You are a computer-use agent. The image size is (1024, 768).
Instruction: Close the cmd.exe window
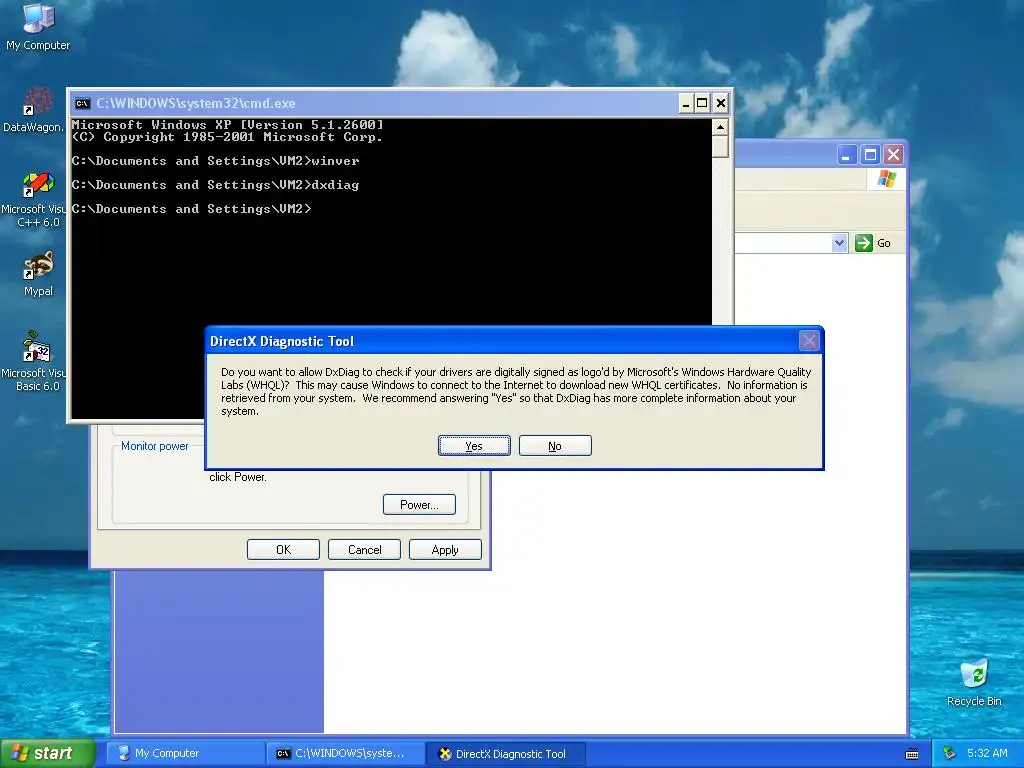tap(720, 103)
